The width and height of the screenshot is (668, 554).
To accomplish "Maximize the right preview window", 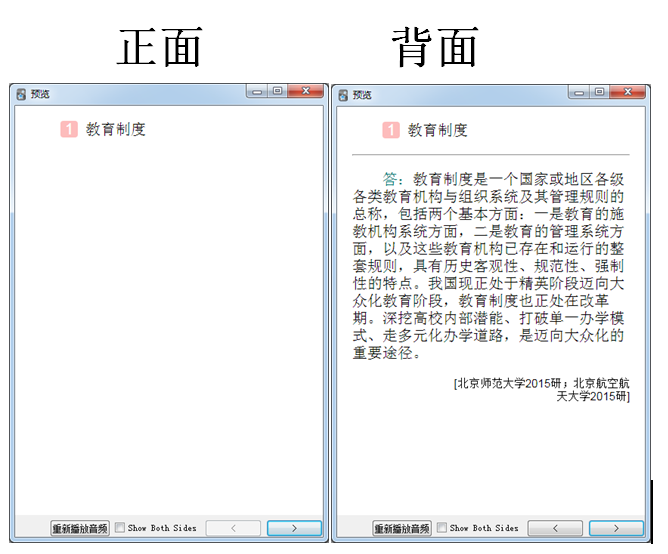I will 599,92.
